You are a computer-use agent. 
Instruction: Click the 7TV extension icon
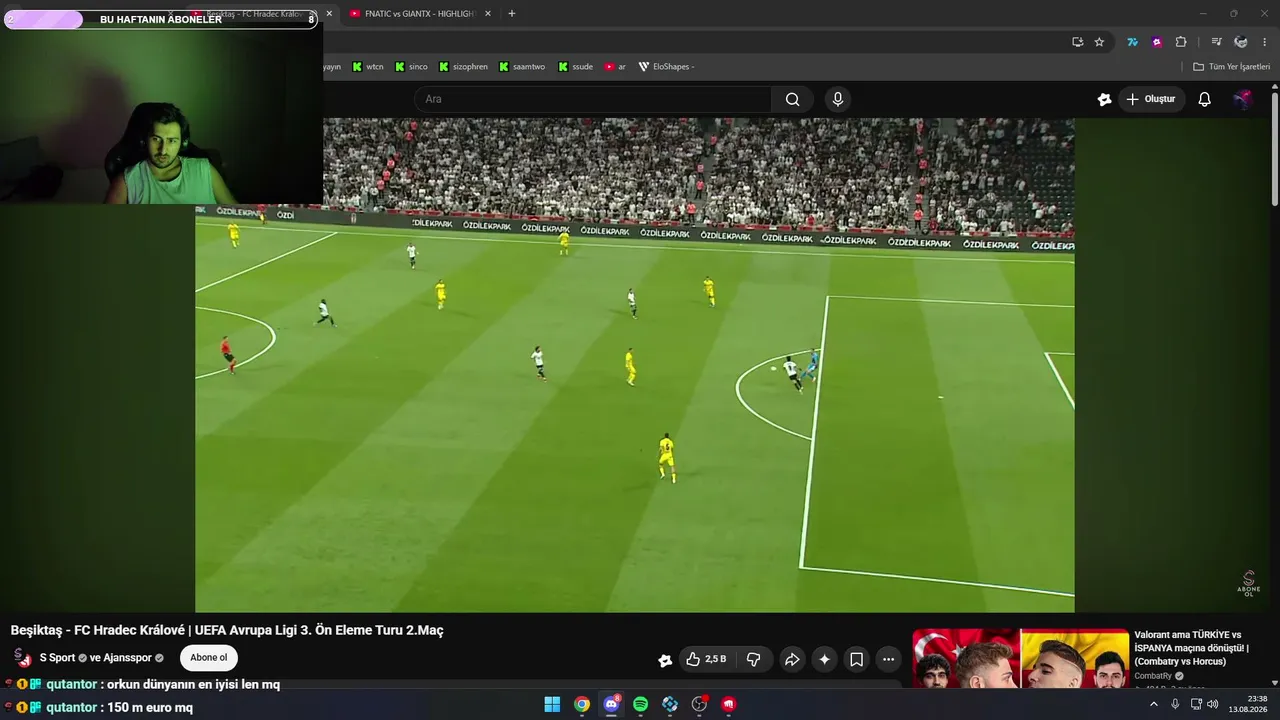click(1132, 42)
